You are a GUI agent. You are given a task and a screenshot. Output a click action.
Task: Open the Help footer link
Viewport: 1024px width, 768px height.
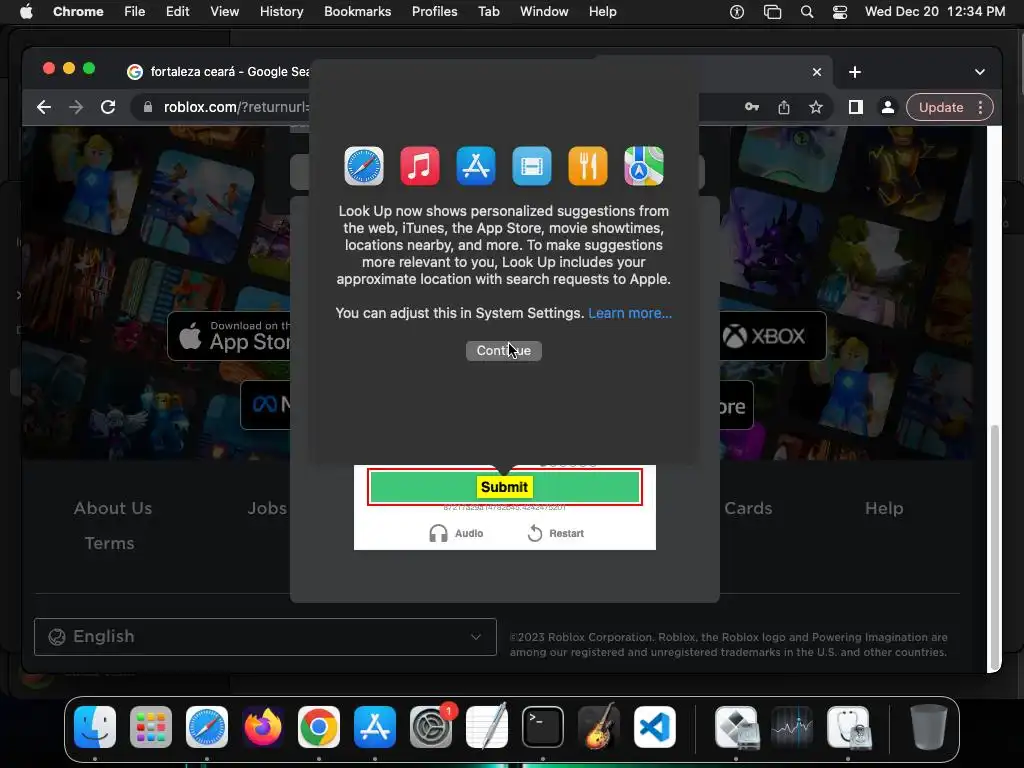pos(884,508)
